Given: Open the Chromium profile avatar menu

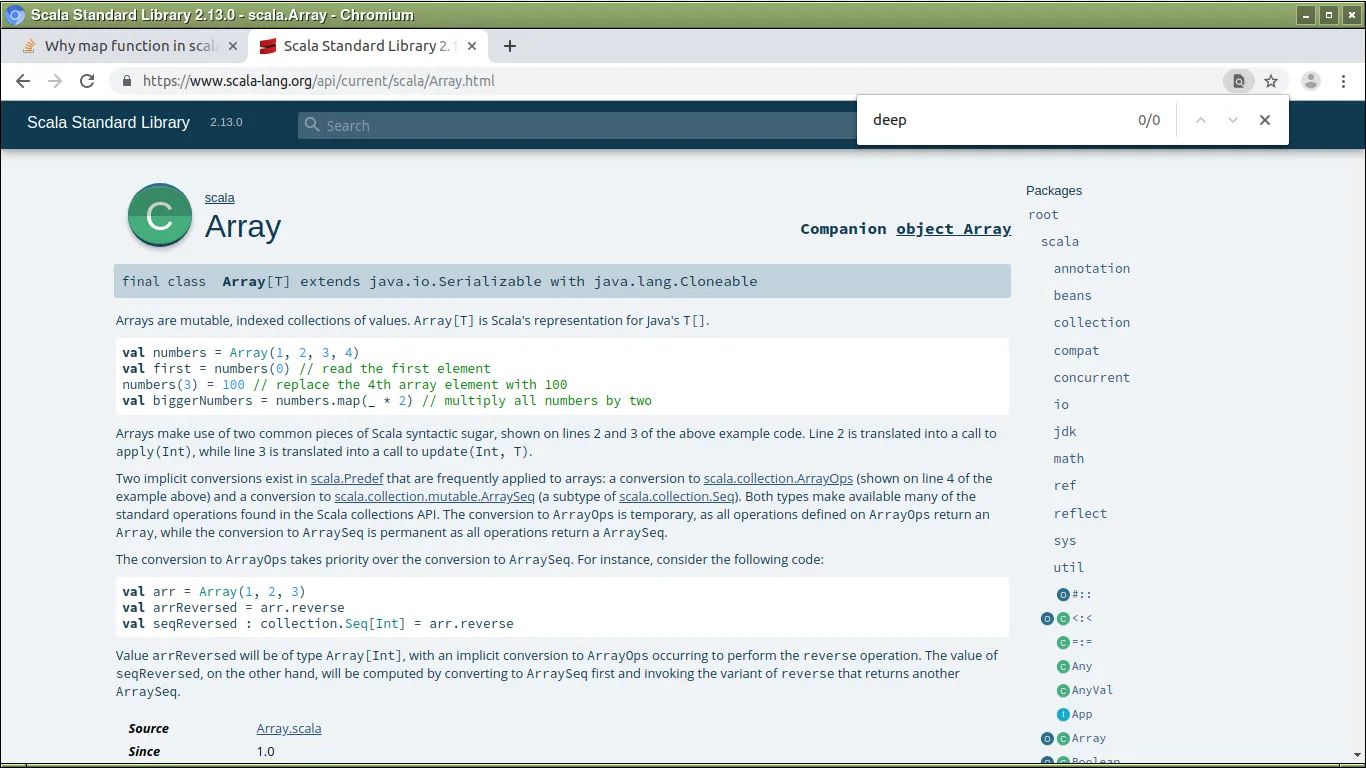Looking at the screenshot, I should pos(1311,81).
